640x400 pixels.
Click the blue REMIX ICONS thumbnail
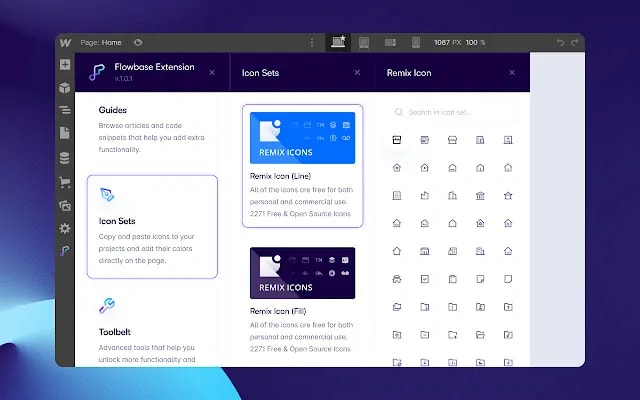302,138
